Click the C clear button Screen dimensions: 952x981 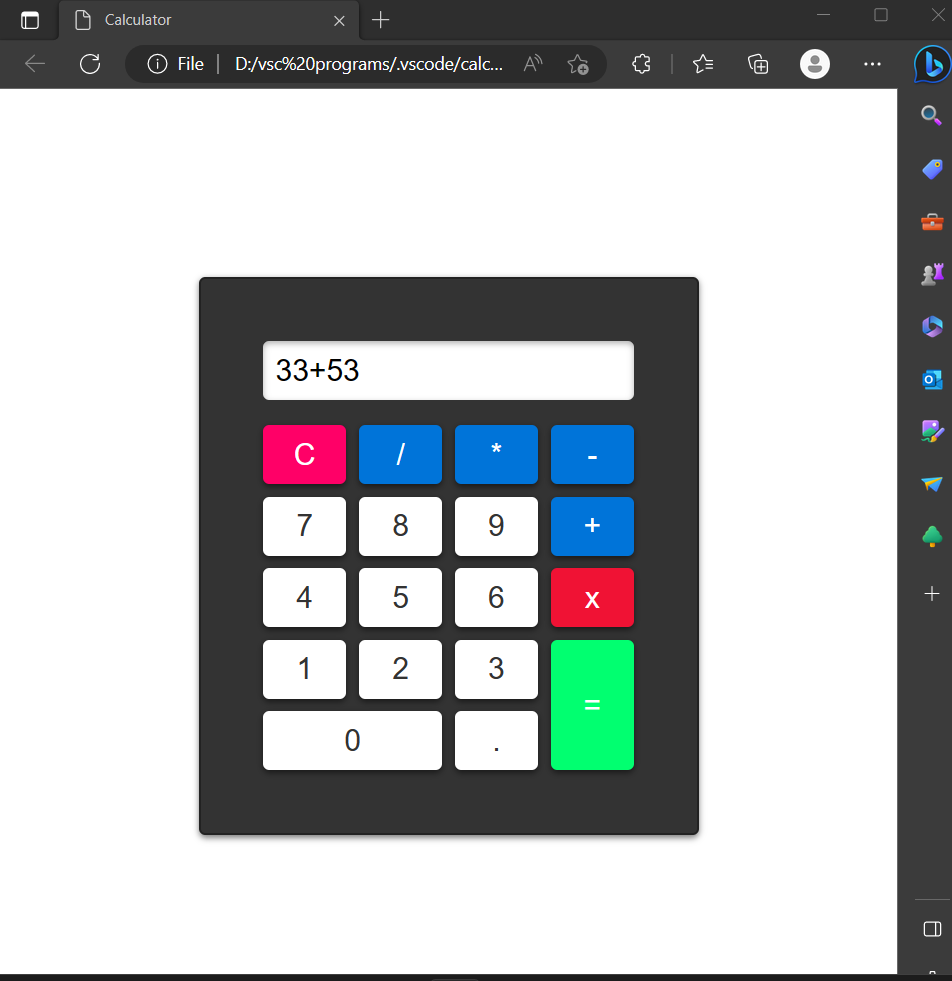click(x=304, y=454)
